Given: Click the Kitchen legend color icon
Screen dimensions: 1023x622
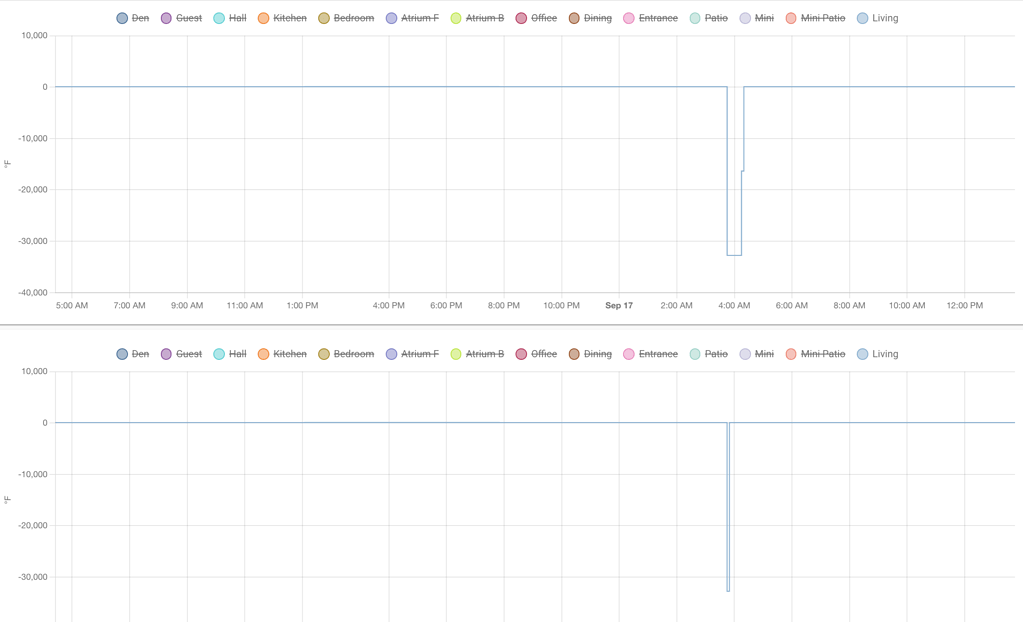Looking at the screenshot, I should click(265, 17).
